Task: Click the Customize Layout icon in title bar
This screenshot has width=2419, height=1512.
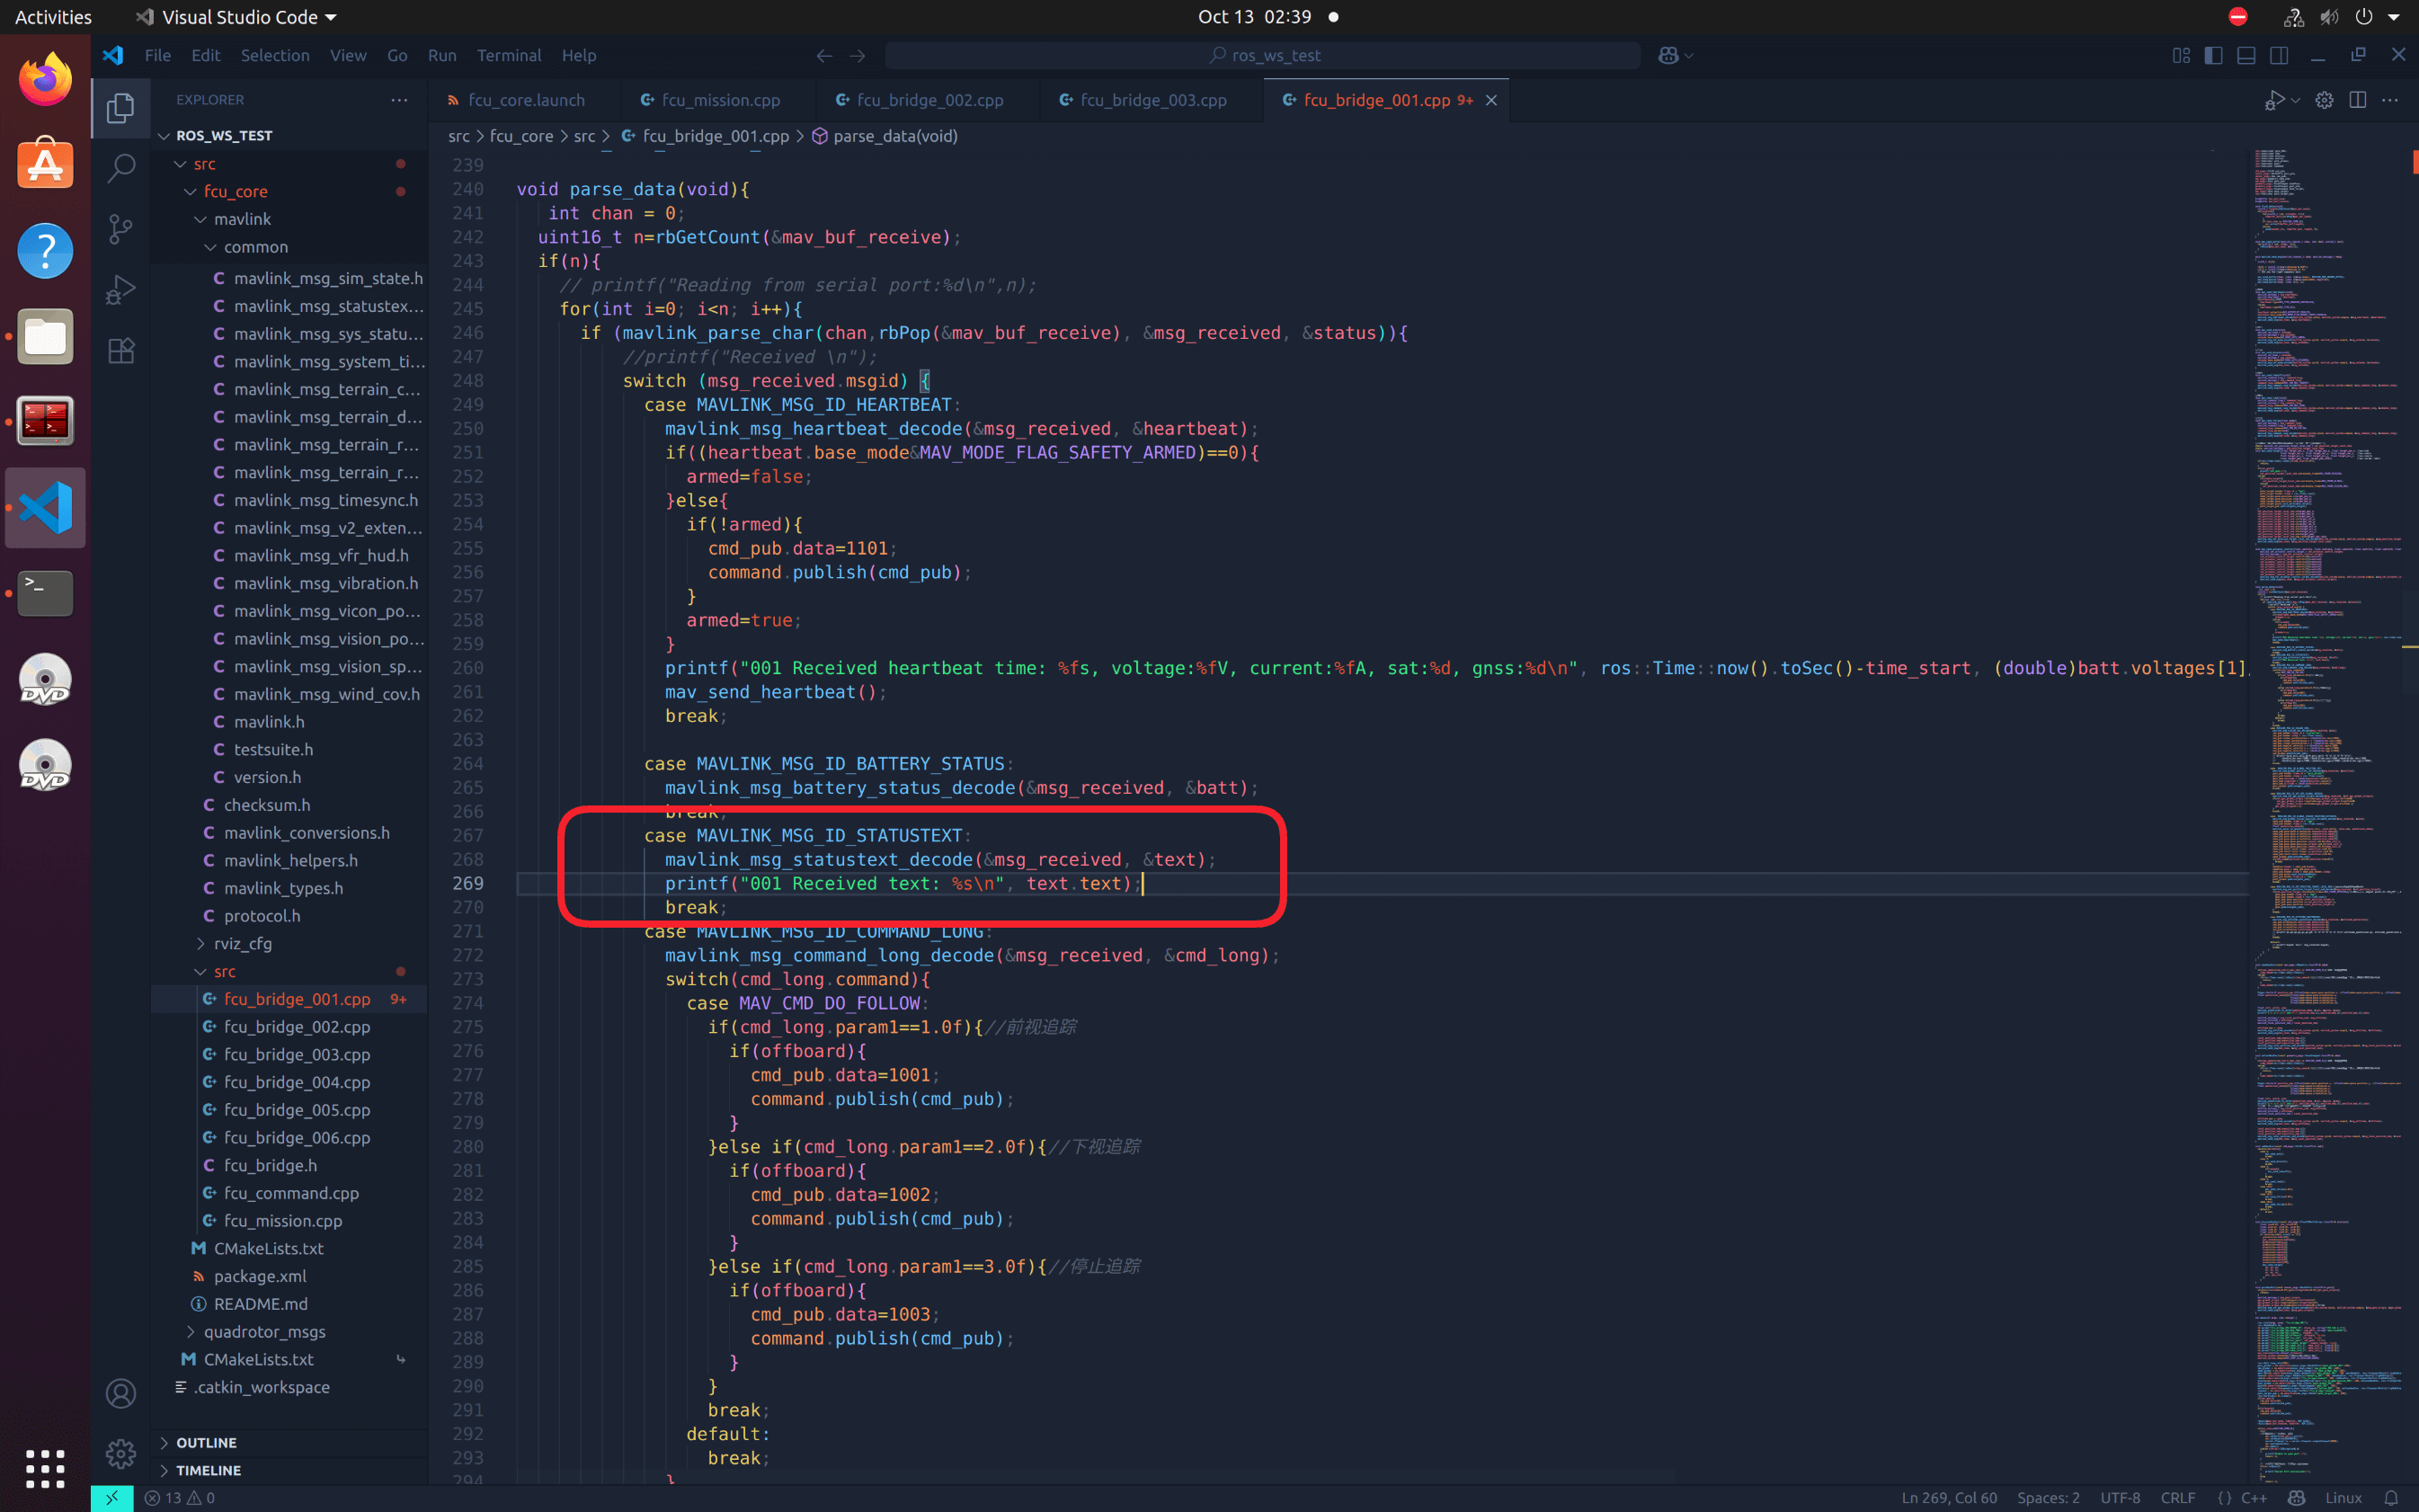Action: click(x=2182, y=55)
